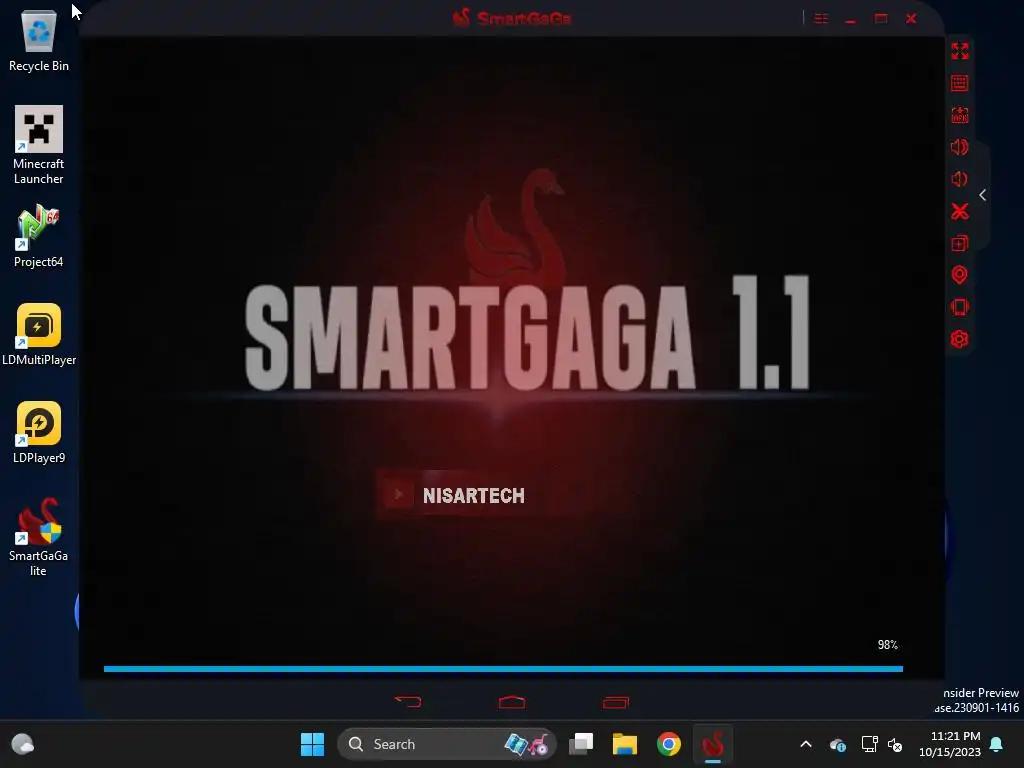1024x768 pixels.
Task: Show hidden system tray icons
Action: coord(806,744)
